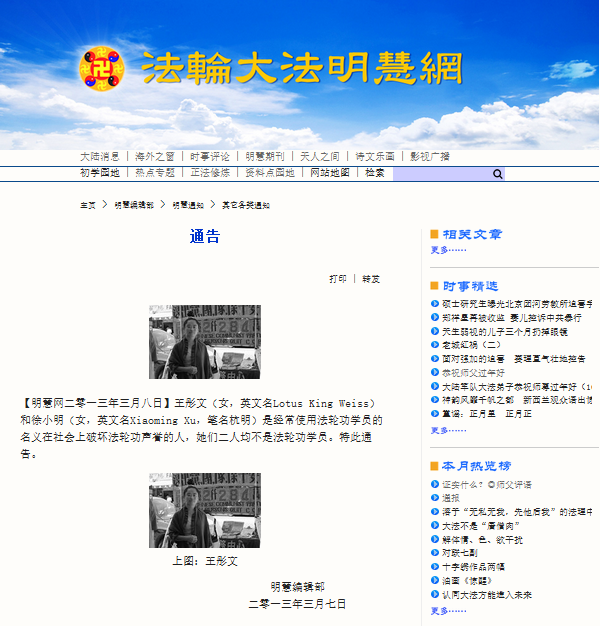Image resolution: width=600 pixels, height=626 pixels.
Task: Click the search text input field
Action: 440,174
